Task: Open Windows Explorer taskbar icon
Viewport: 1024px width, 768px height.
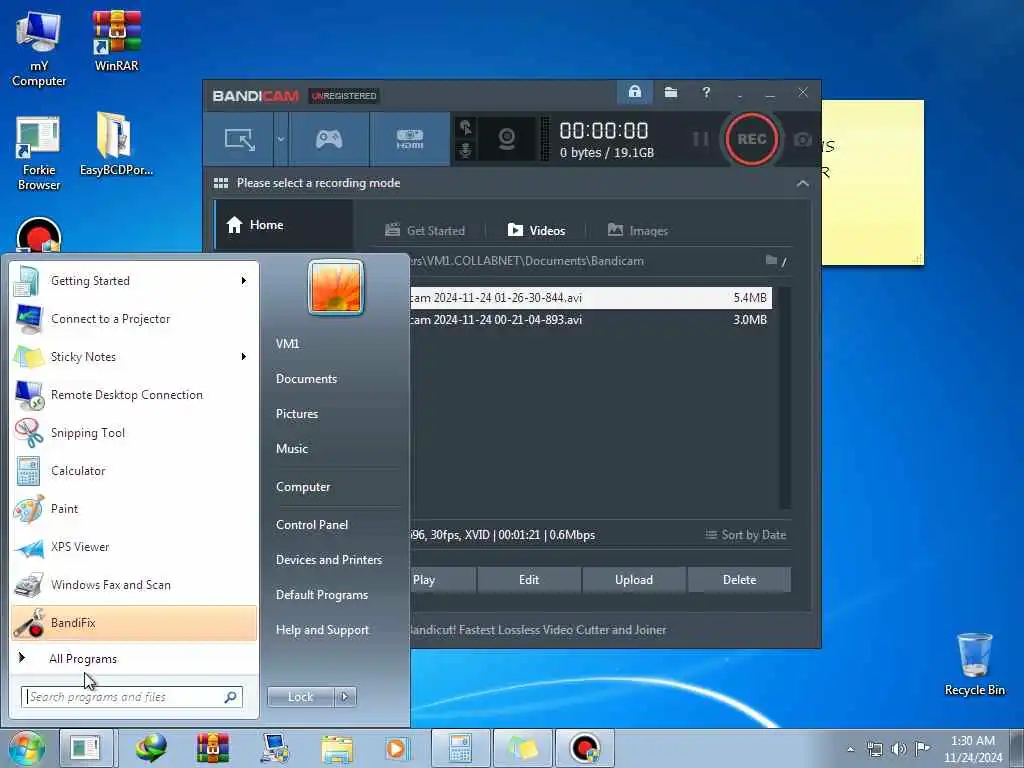Action: [337, 748]
